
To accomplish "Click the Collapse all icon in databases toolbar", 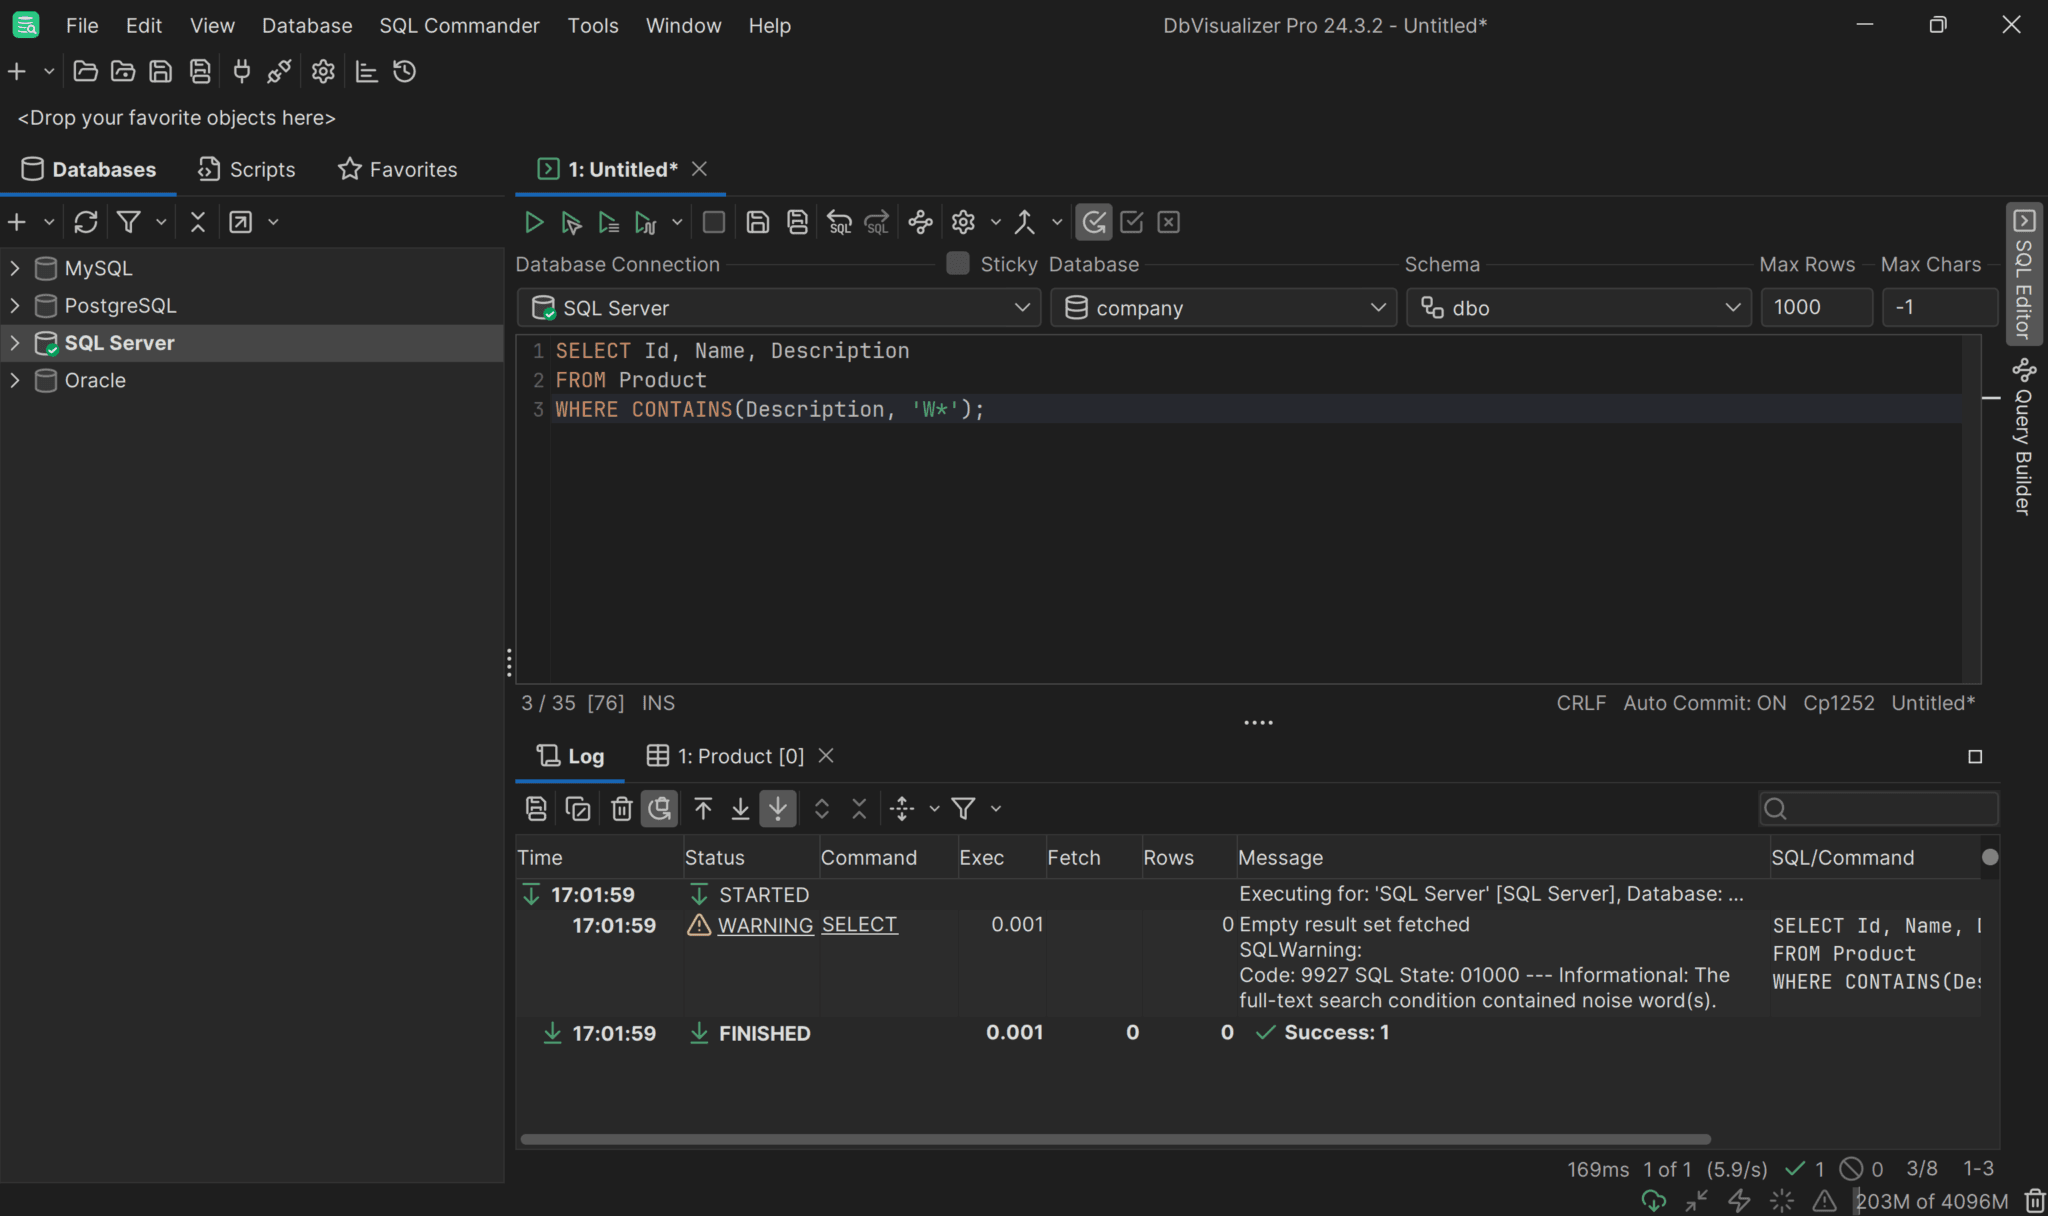I will 198,222.
